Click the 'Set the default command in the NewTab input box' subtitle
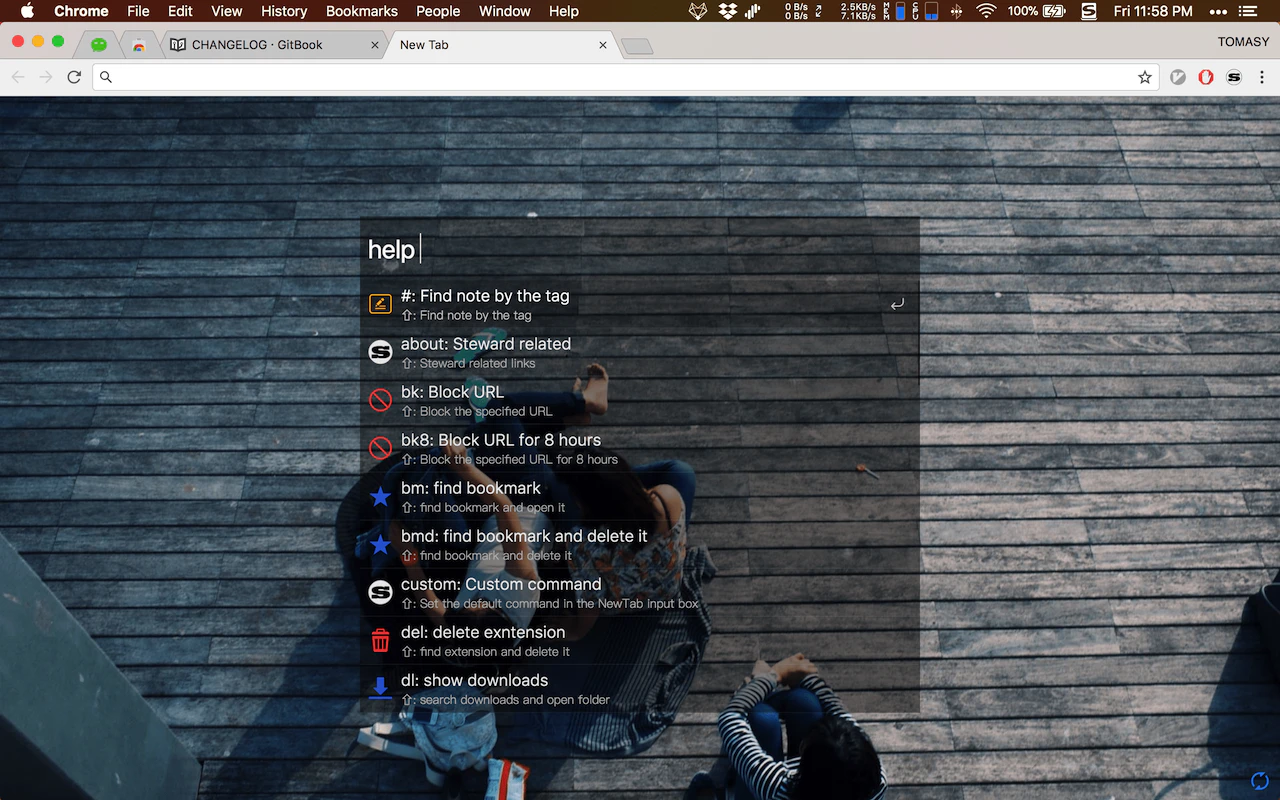Viewport: 1280px width, 800px height. pyautogui.click(x=559, y=603)
